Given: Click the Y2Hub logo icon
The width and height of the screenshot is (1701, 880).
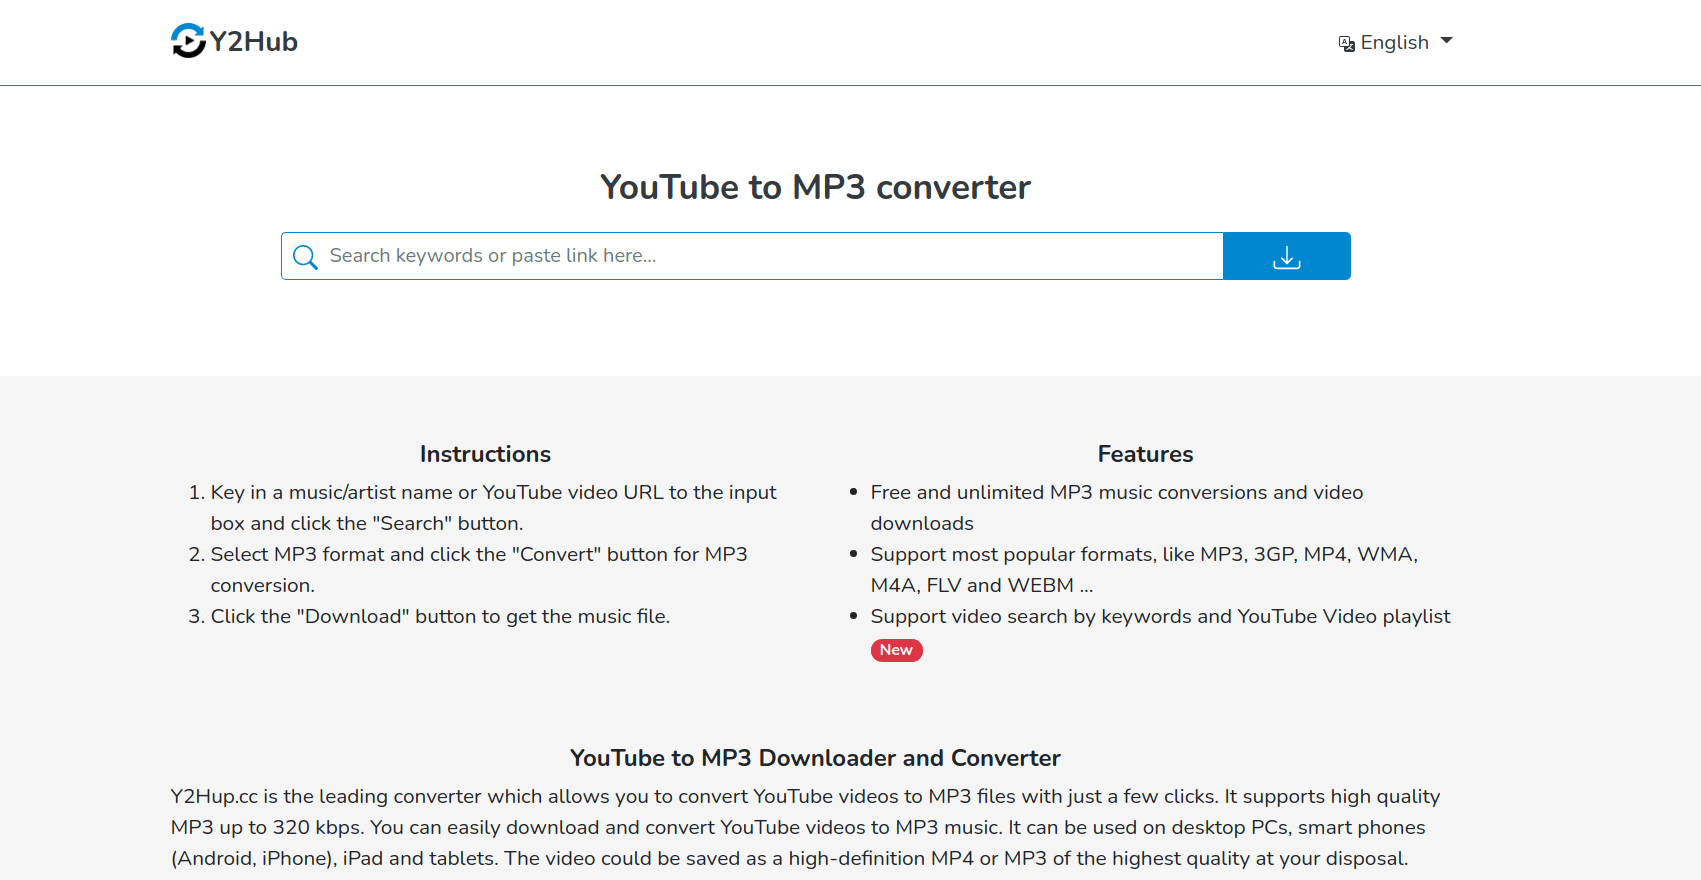Looking at the screenshot, I should click(188, 41).
